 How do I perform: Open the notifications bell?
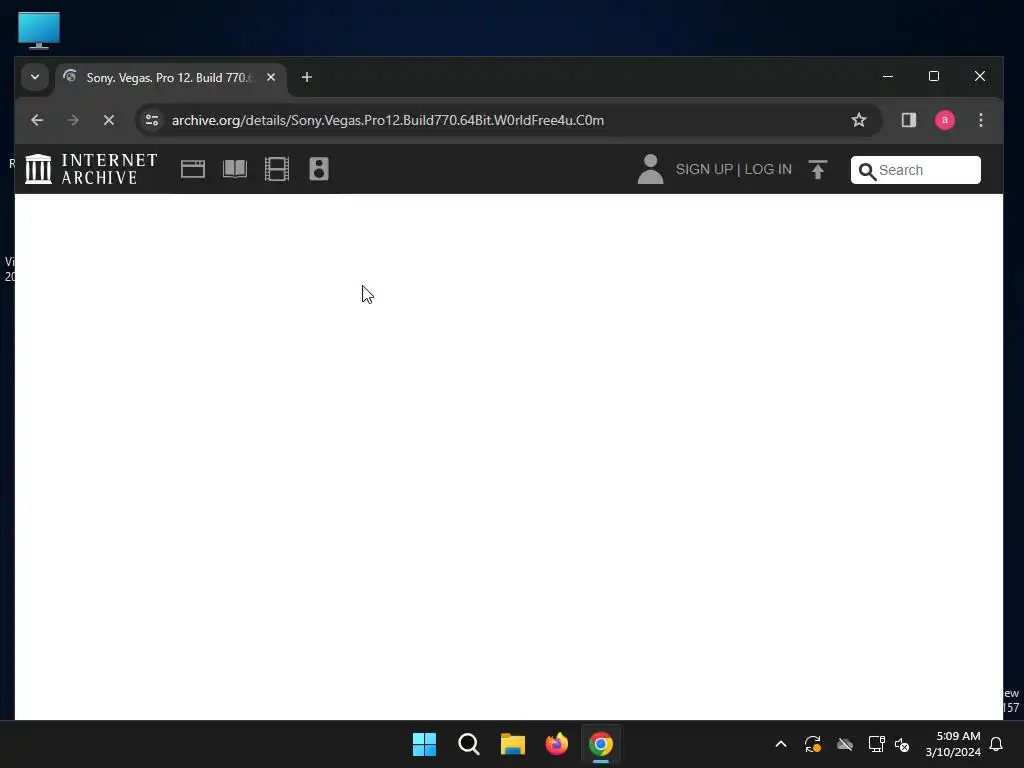pos(996,744)
